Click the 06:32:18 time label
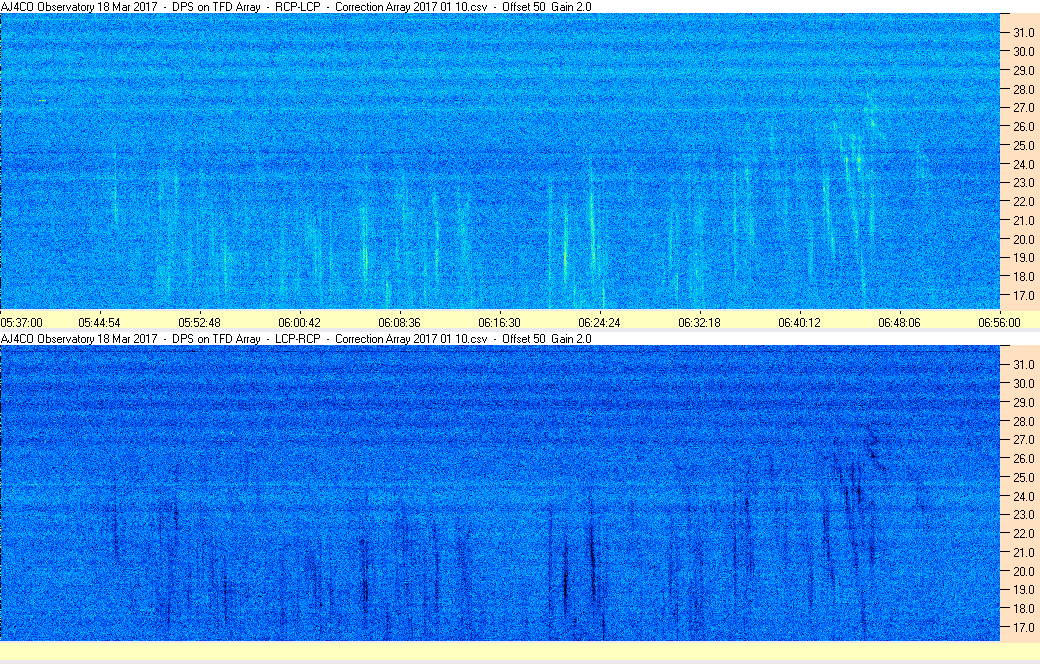Viewport: 1040px width, 664px height. tap(699, 322)
